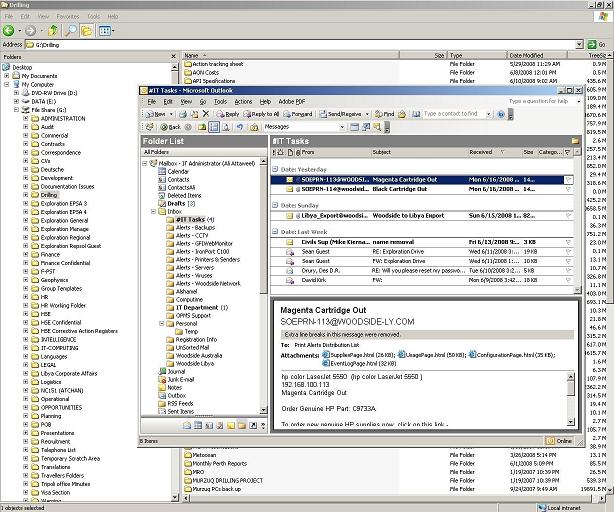The image size is (614, 512).
Task: Collapse the Date: Last Week message group
Action: click(x=275, y=231)
